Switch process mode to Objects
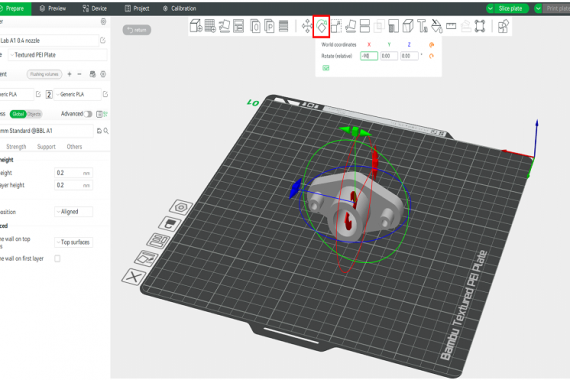The width and height of the screenshot is (570, 380). (x=34, y=114)
